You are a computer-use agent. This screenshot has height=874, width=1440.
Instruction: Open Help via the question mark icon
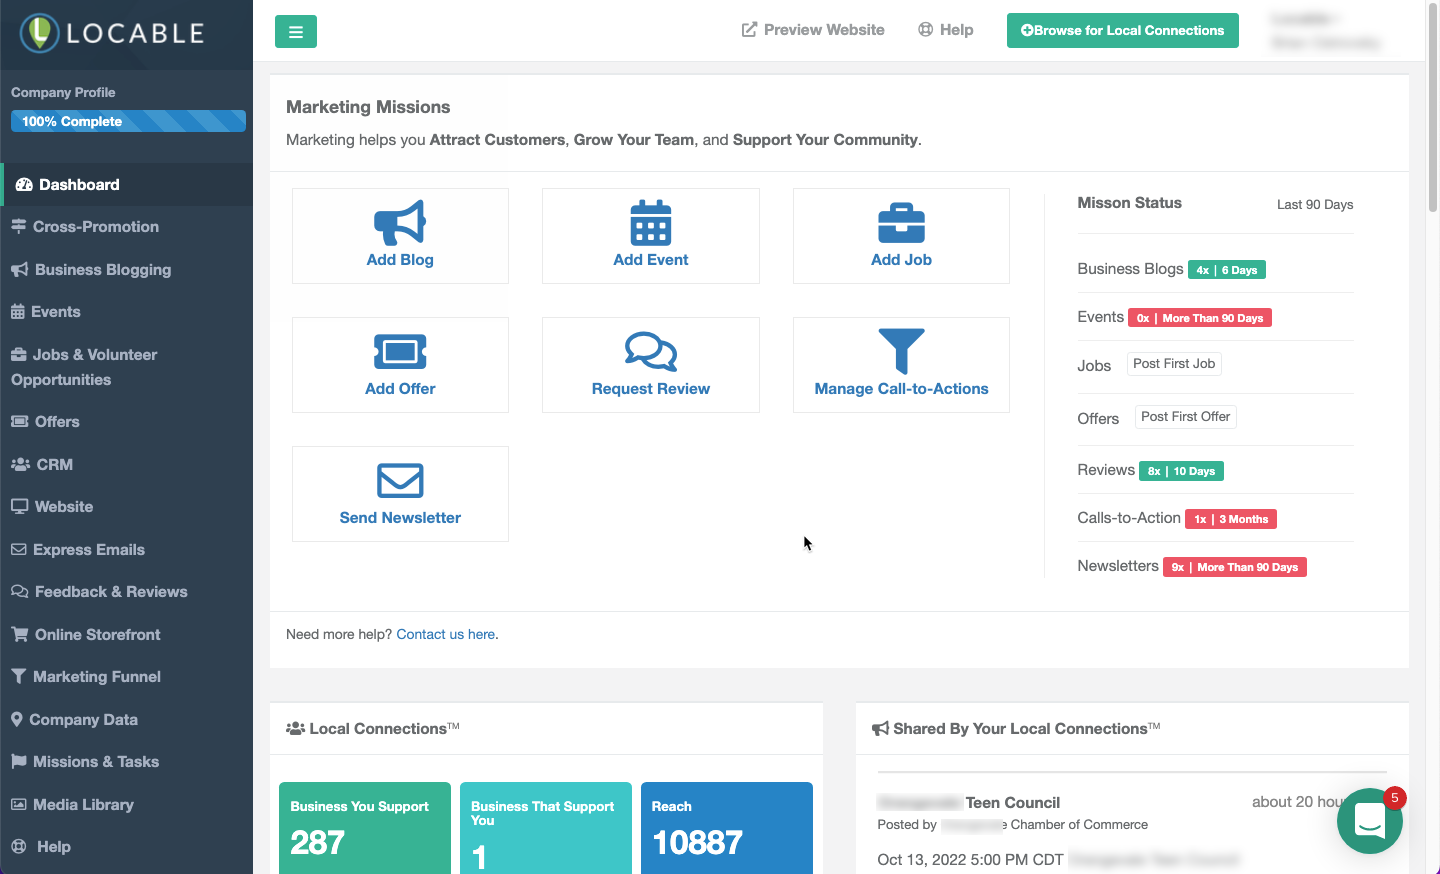(x=925, y=29)
